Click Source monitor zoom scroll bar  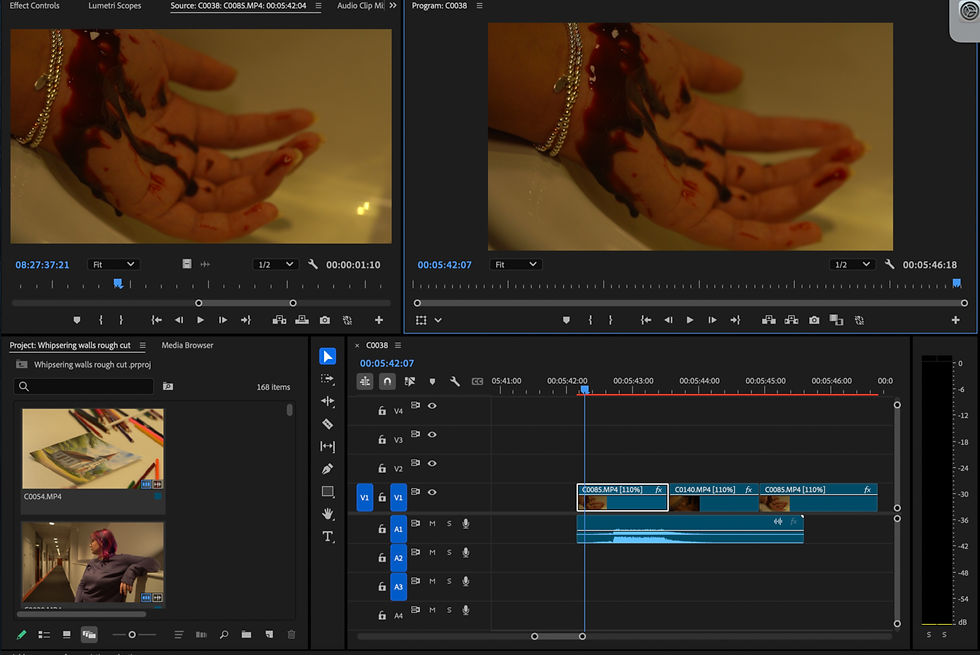coord(246,303)
